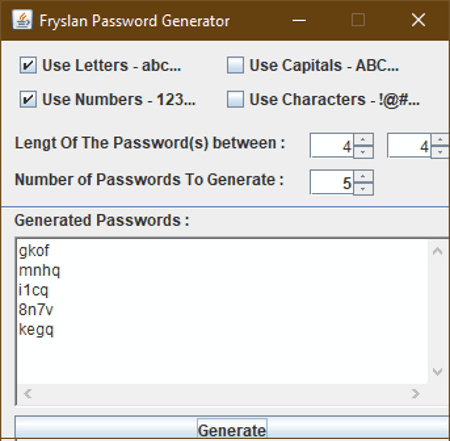The image size is (450, 441).
Task: Enable Use Characters checkbox
Action: click(x=235, y=99)
